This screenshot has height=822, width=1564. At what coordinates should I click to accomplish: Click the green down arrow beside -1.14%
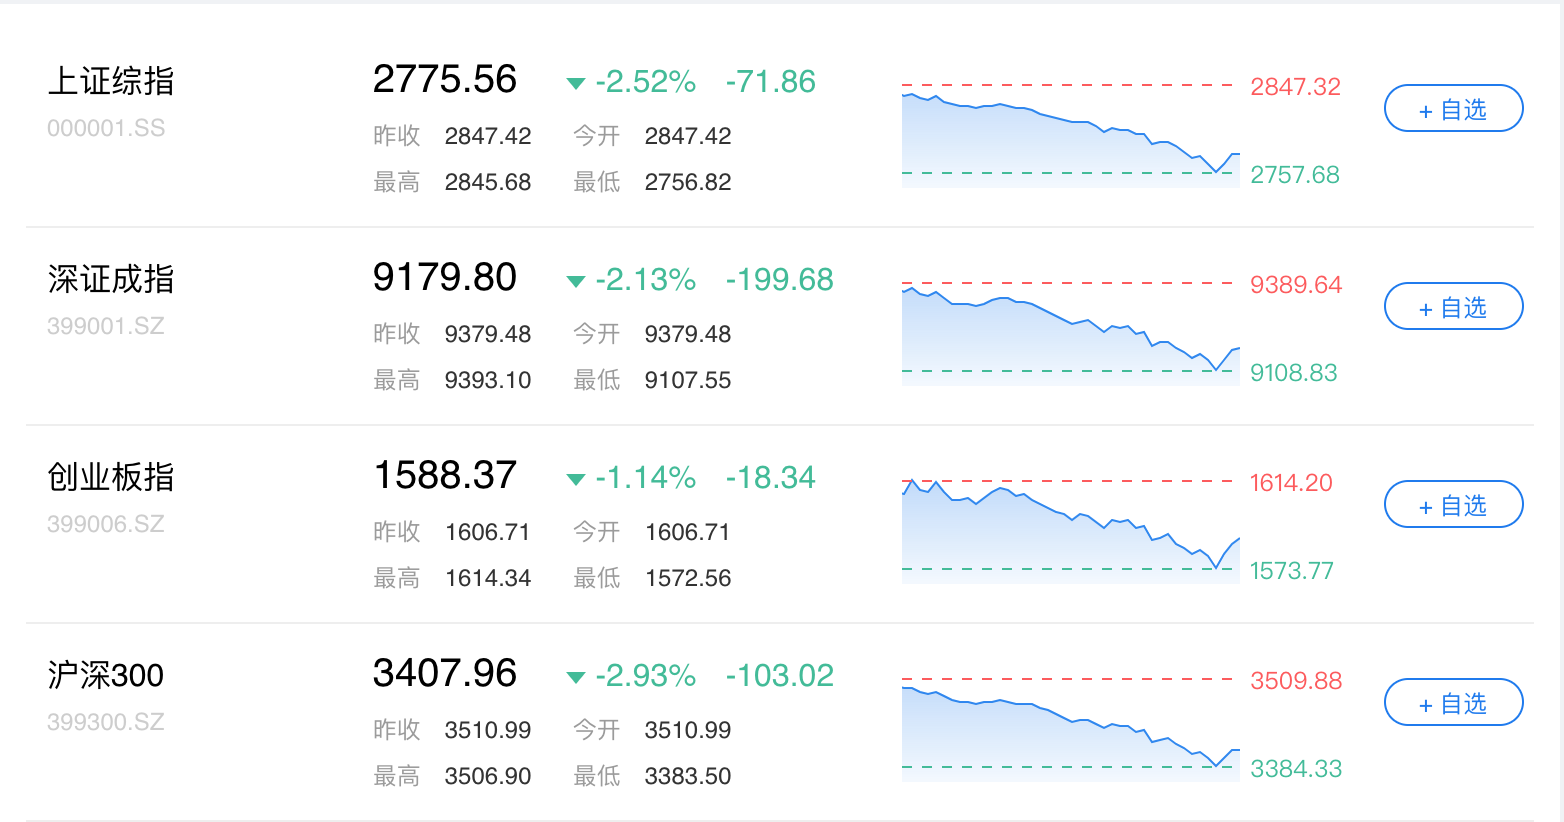[x=575, y=479]
